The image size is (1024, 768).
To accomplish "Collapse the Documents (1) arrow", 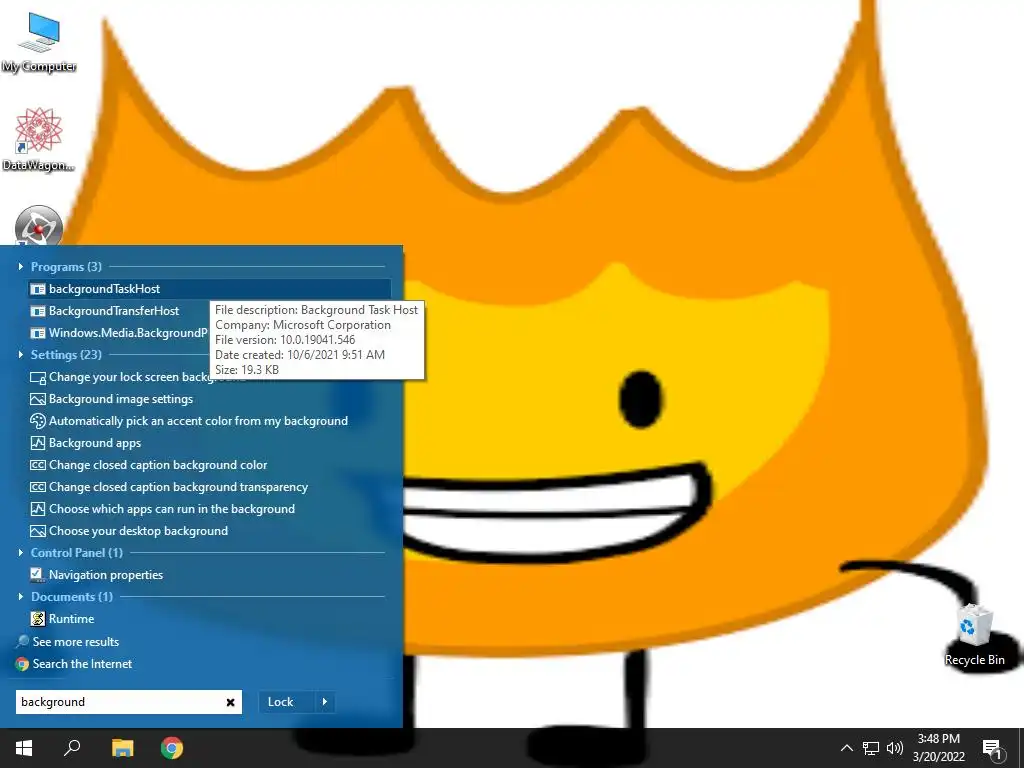I will point(20,596).
